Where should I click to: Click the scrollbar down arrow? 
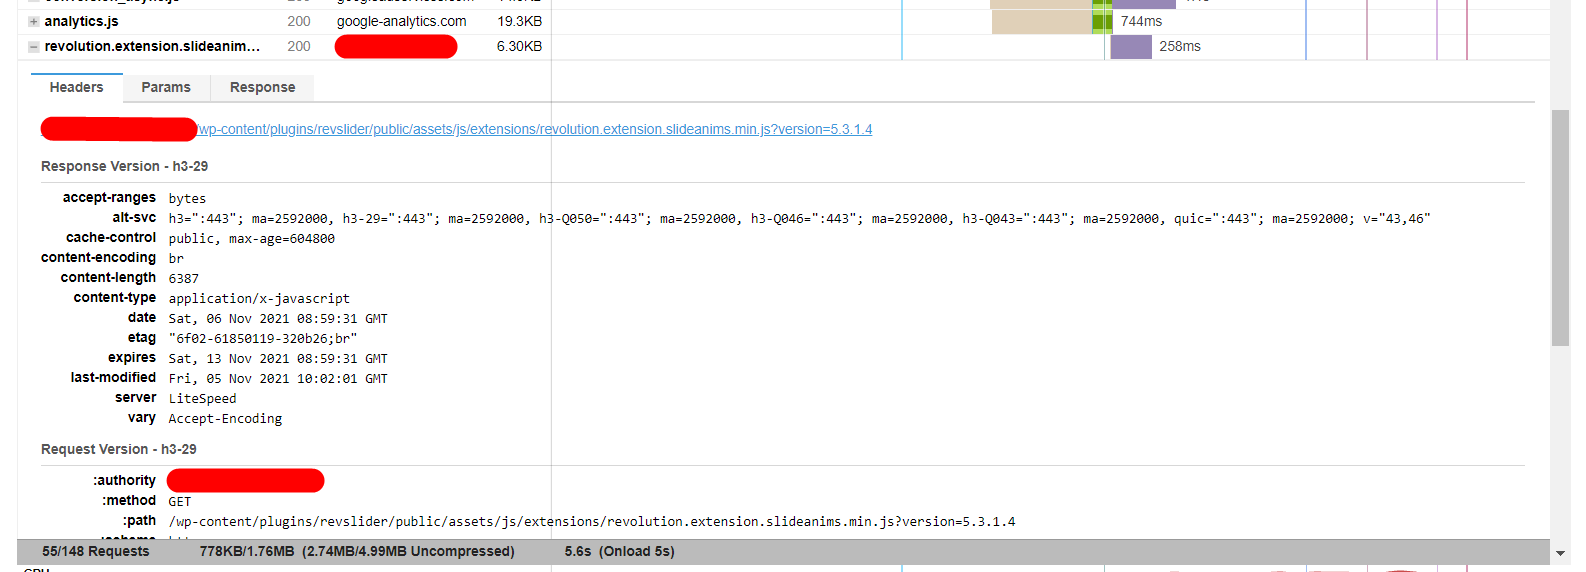(x=1560, y=553)
